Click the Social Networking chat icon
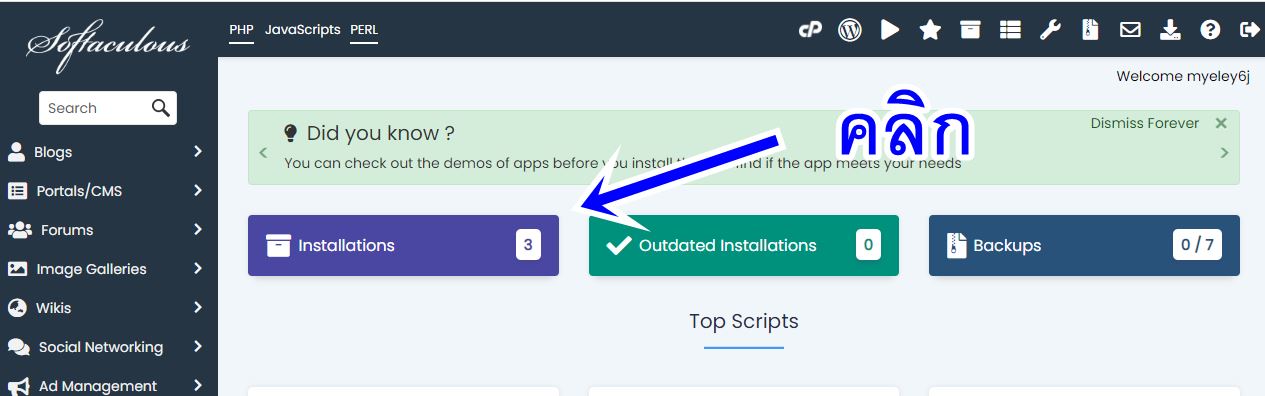This screenshot has height=396, width=1265. pos(18,347)
